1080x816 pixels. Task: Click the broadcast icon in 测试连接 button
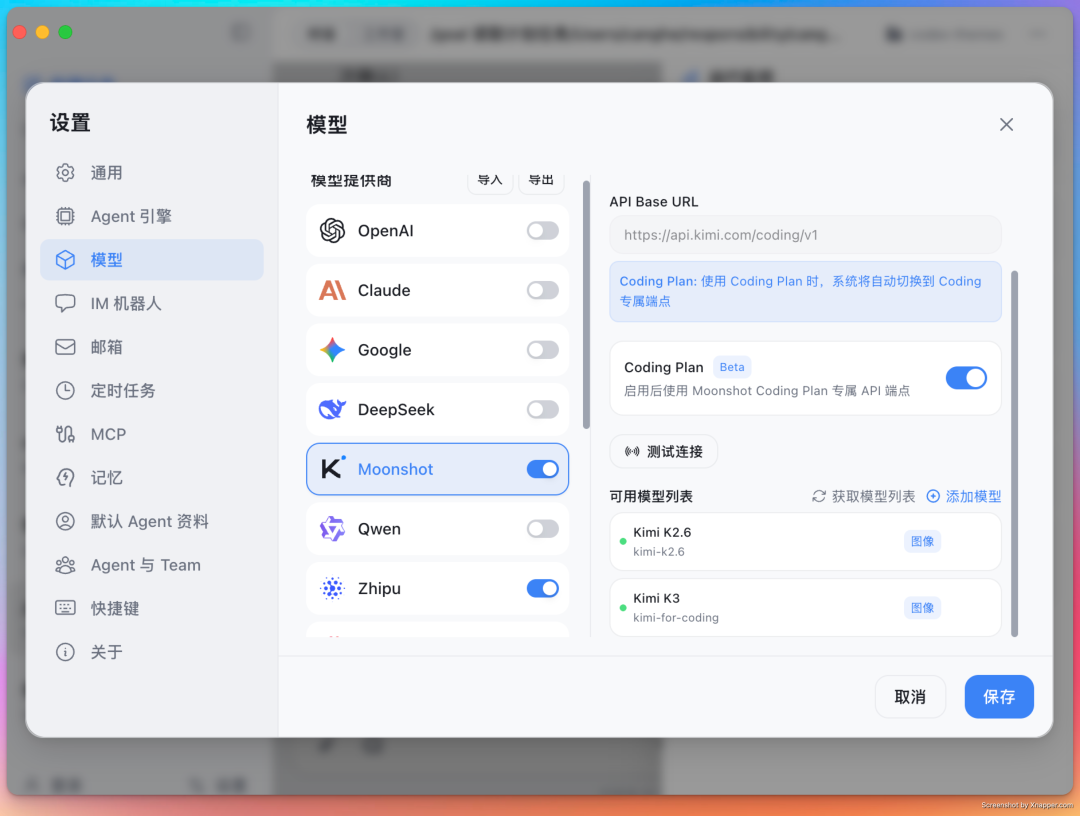point(632,452)
